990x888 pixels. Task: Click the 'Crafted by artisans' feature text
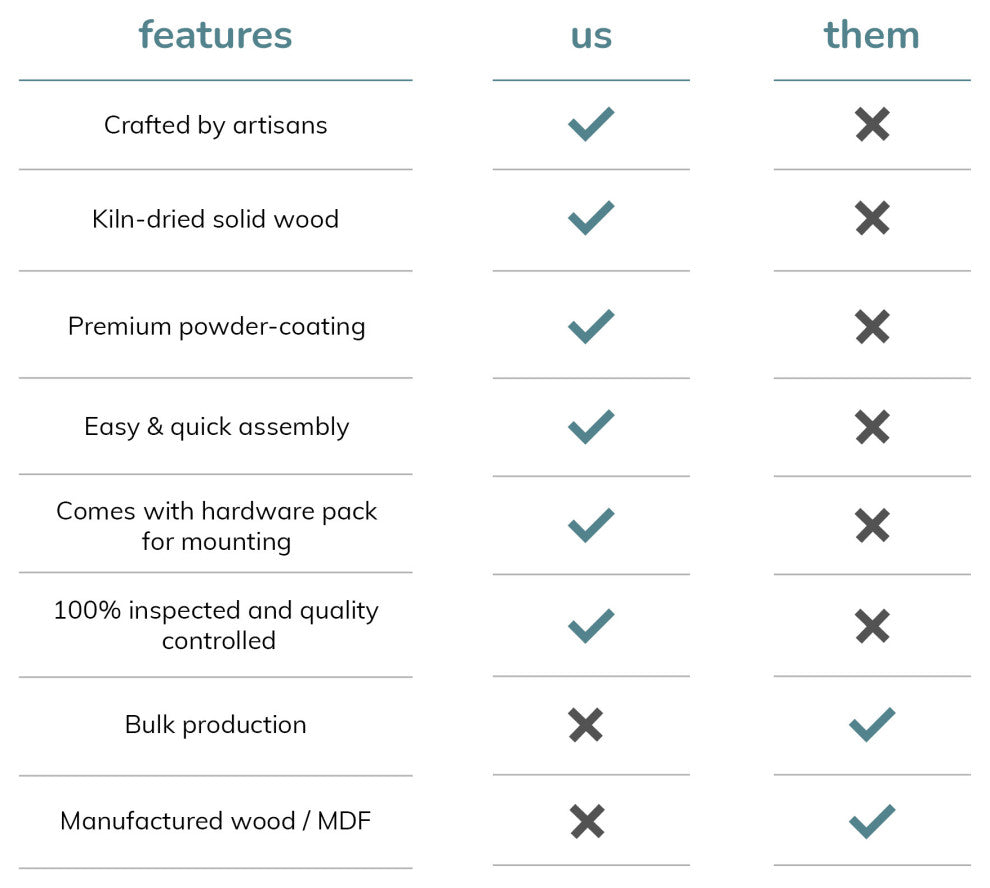tap(215, 125)
